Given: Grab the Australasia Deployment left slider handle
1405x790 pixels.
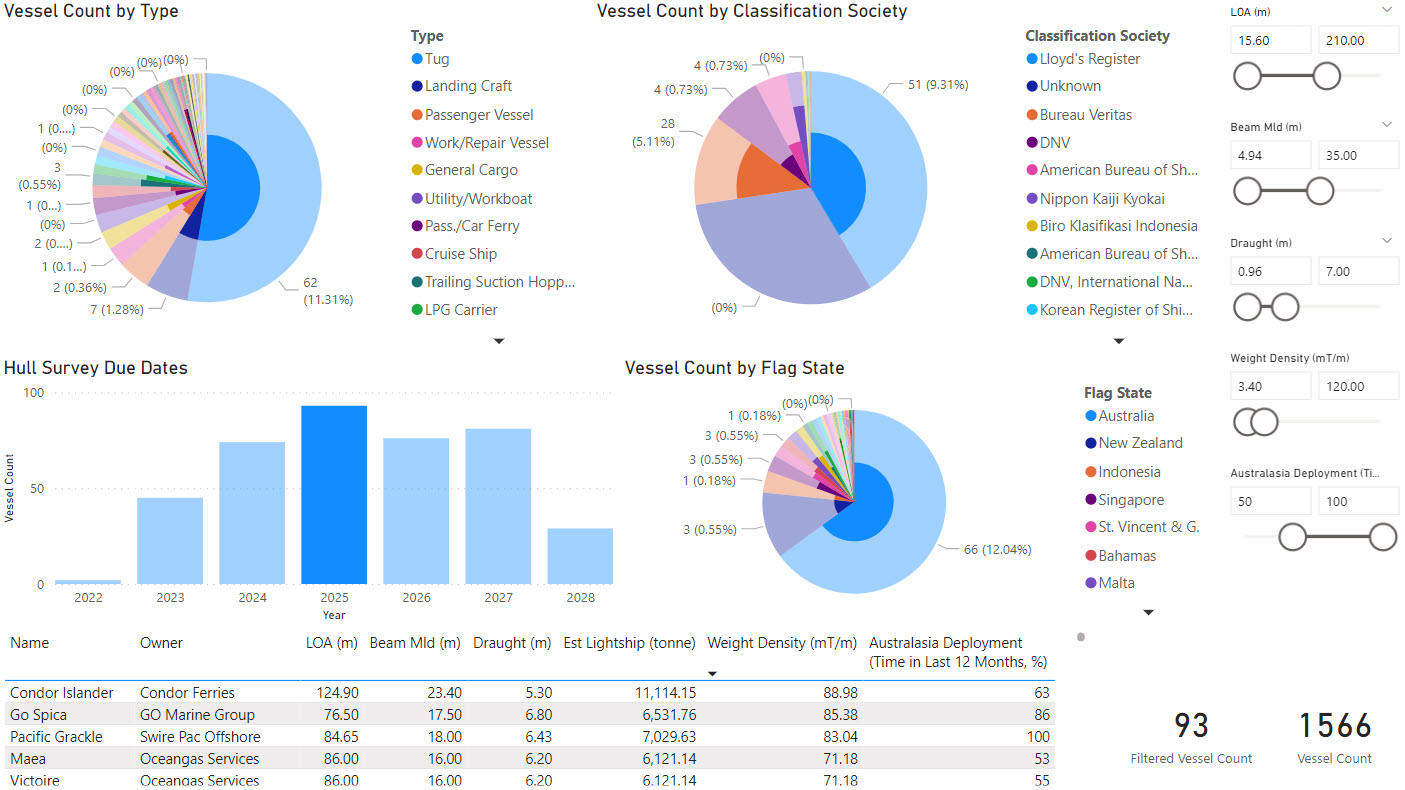Looking at the screenshot, I should (x=1292, y=538).
